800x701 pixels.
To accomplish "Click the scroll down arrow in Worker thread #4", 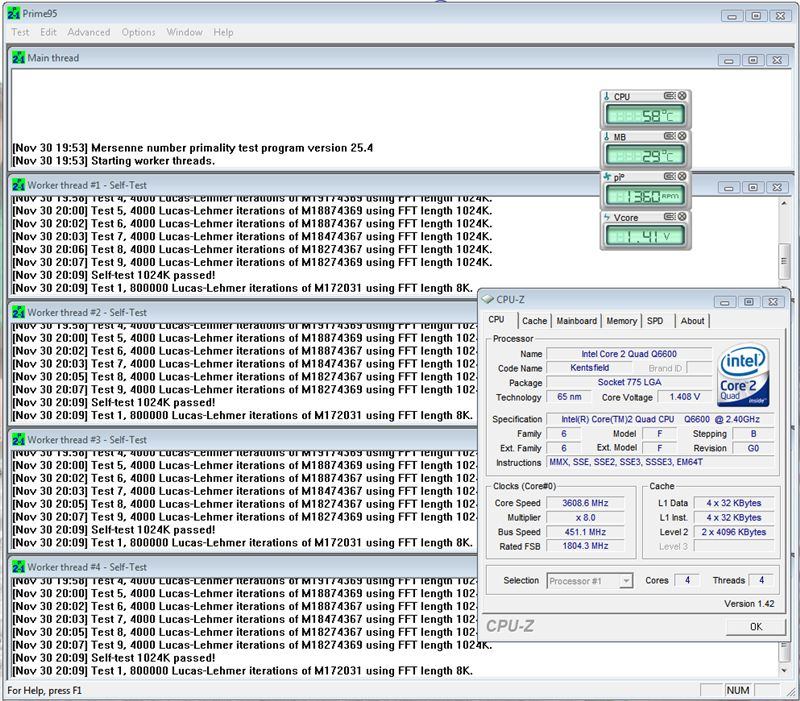I will tap(784, 670).
